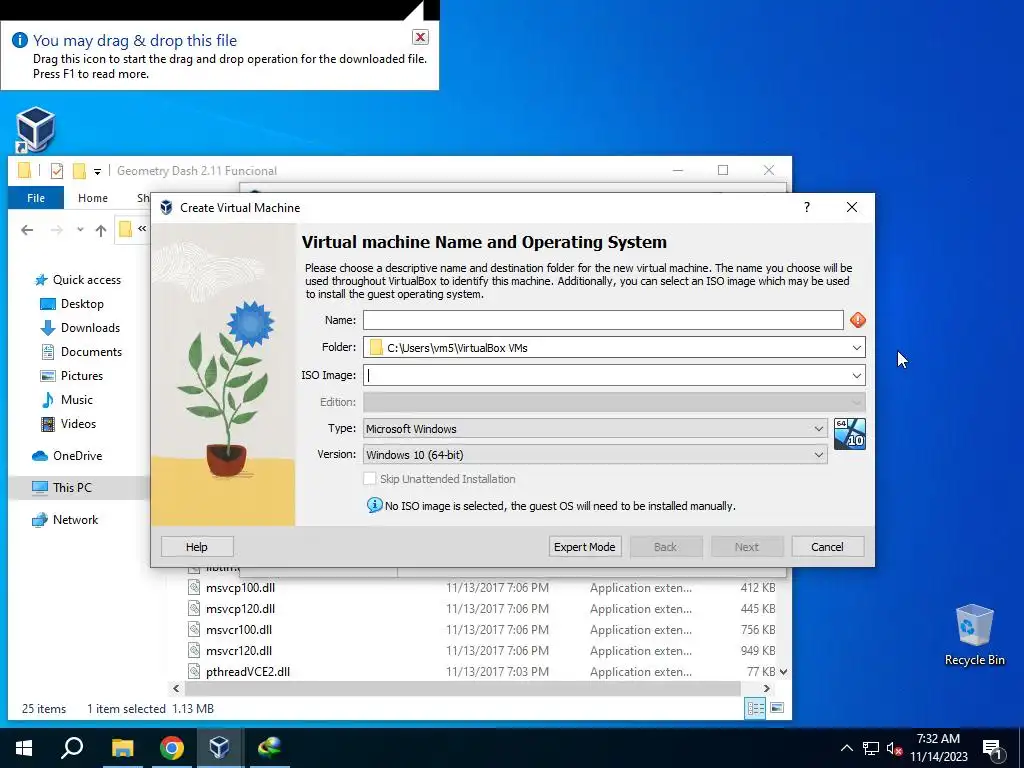The height and width of the screenshot is (768, 1024).
Task: Open Downloads in navigation pane
Action: pos(90,328)
